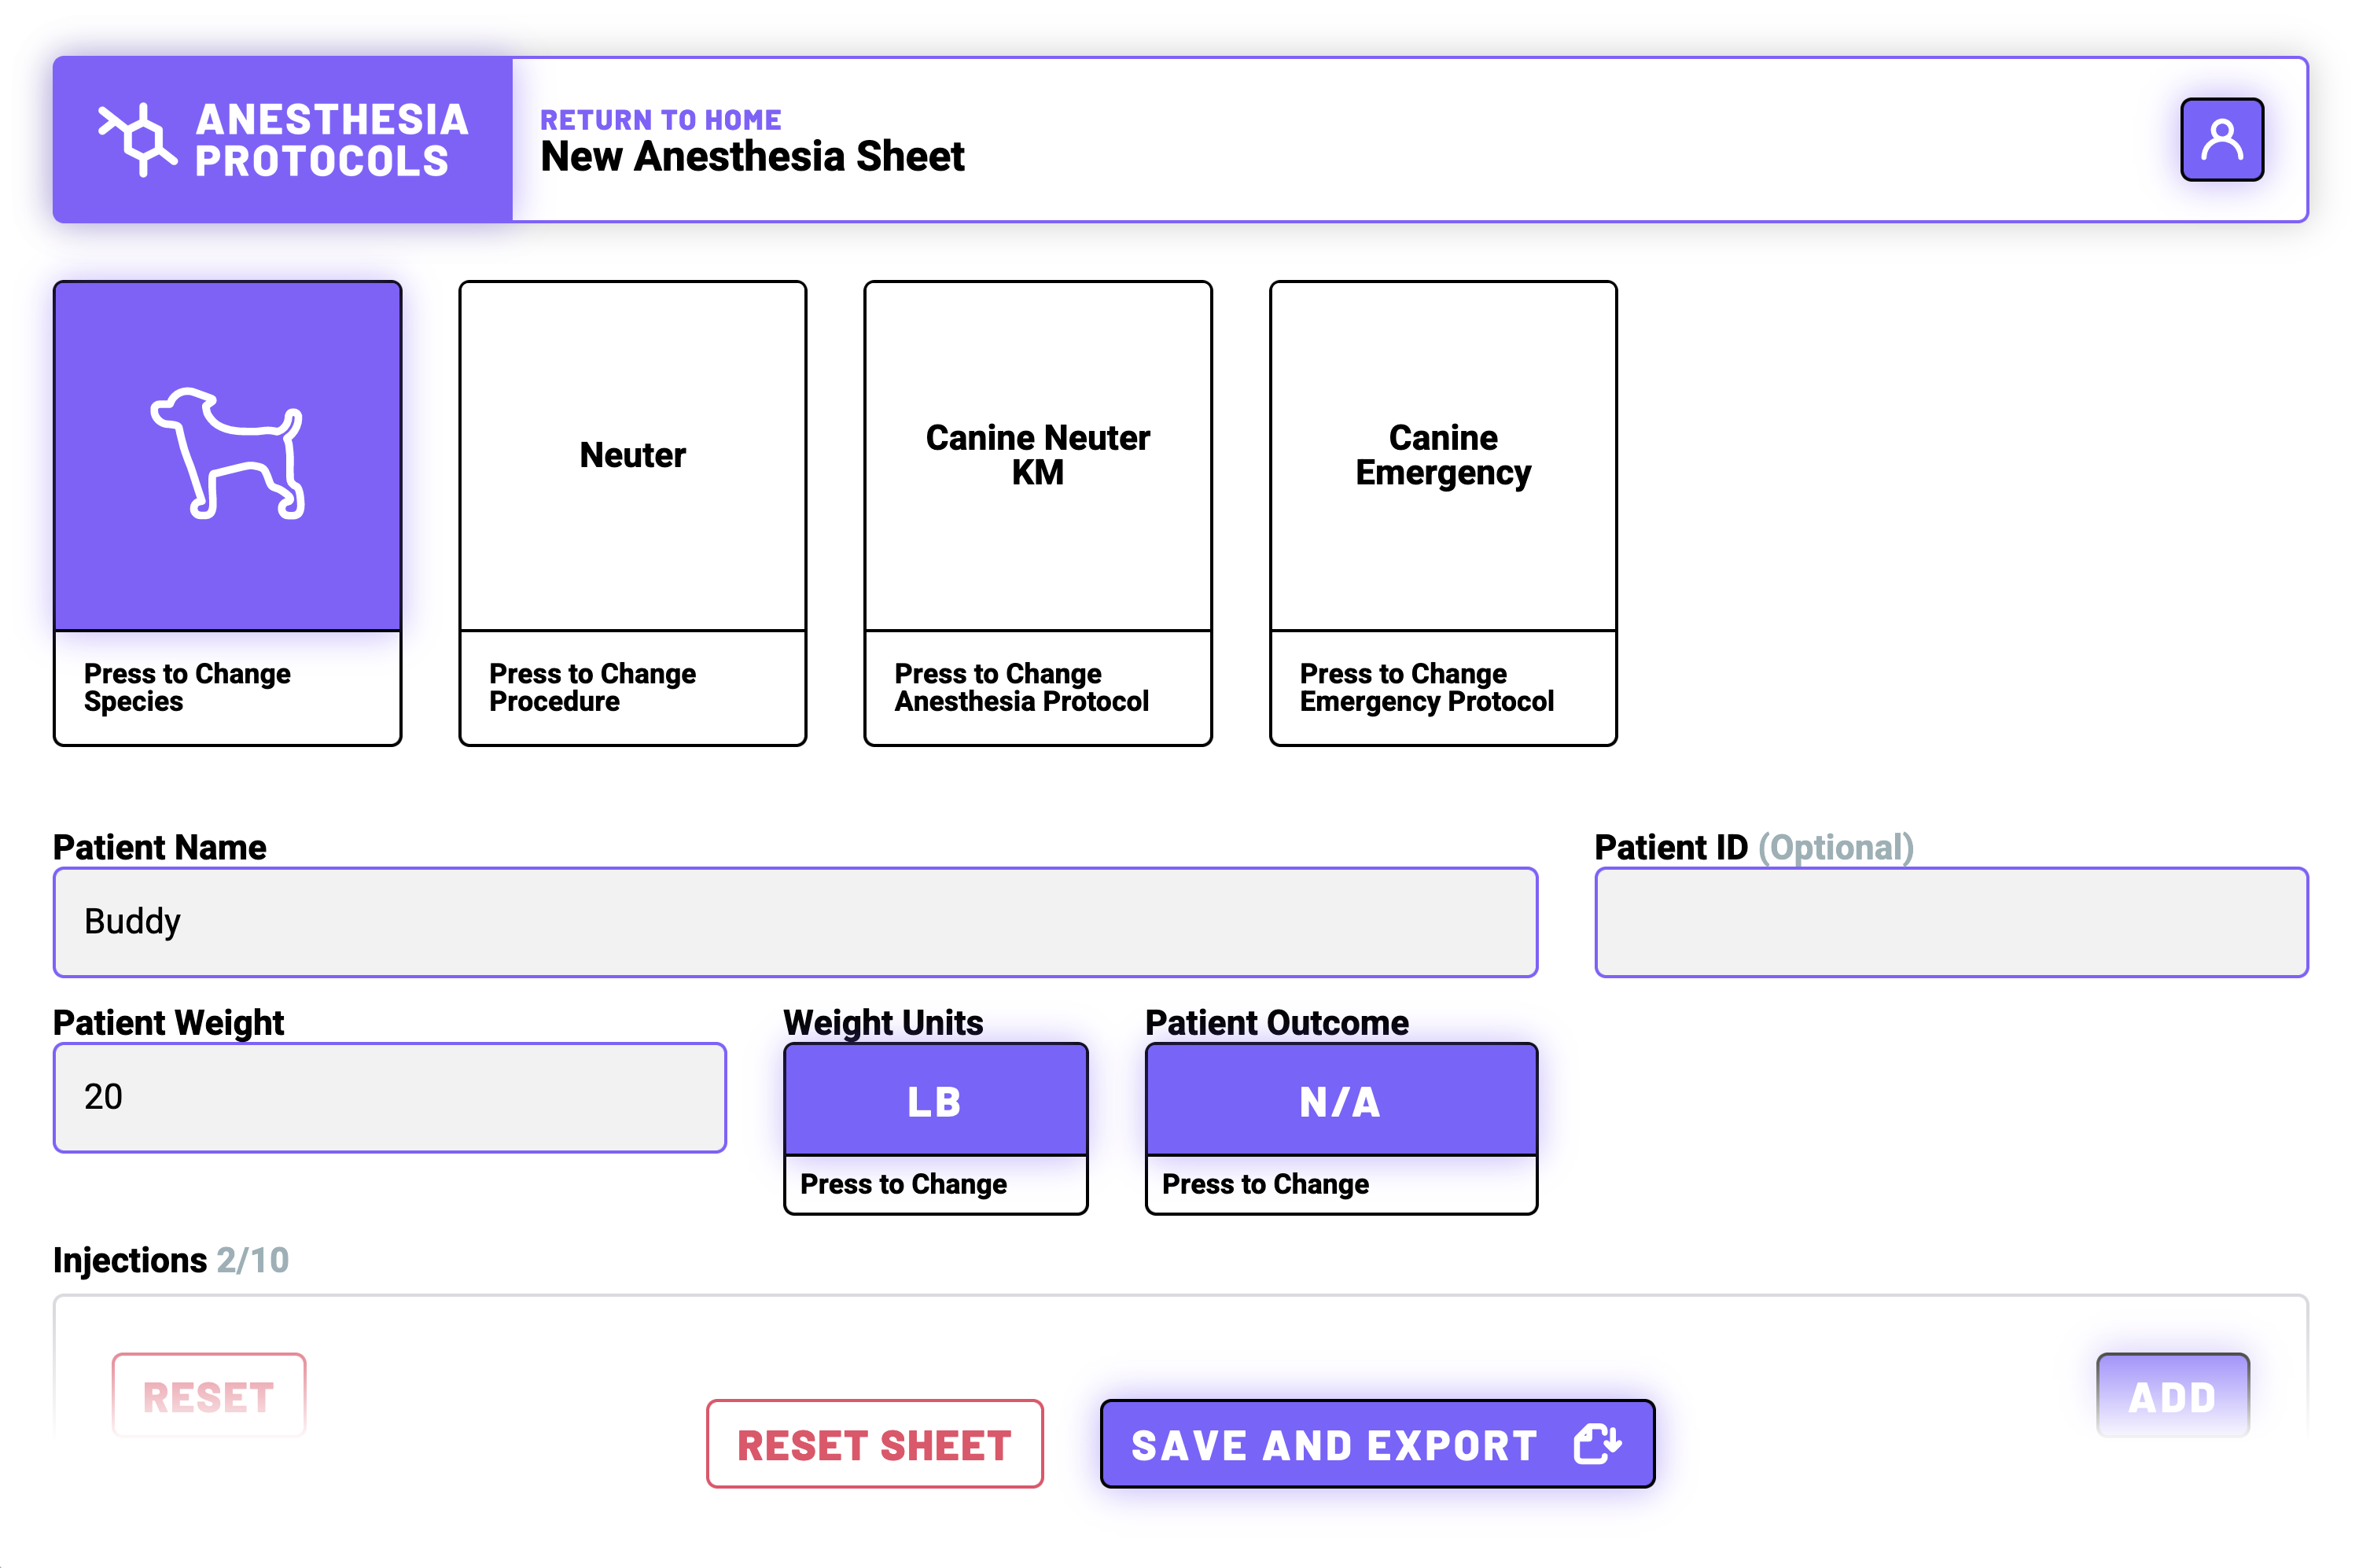
Task: Click the Press to Change Procedure label
Action: tap(592, 687)
